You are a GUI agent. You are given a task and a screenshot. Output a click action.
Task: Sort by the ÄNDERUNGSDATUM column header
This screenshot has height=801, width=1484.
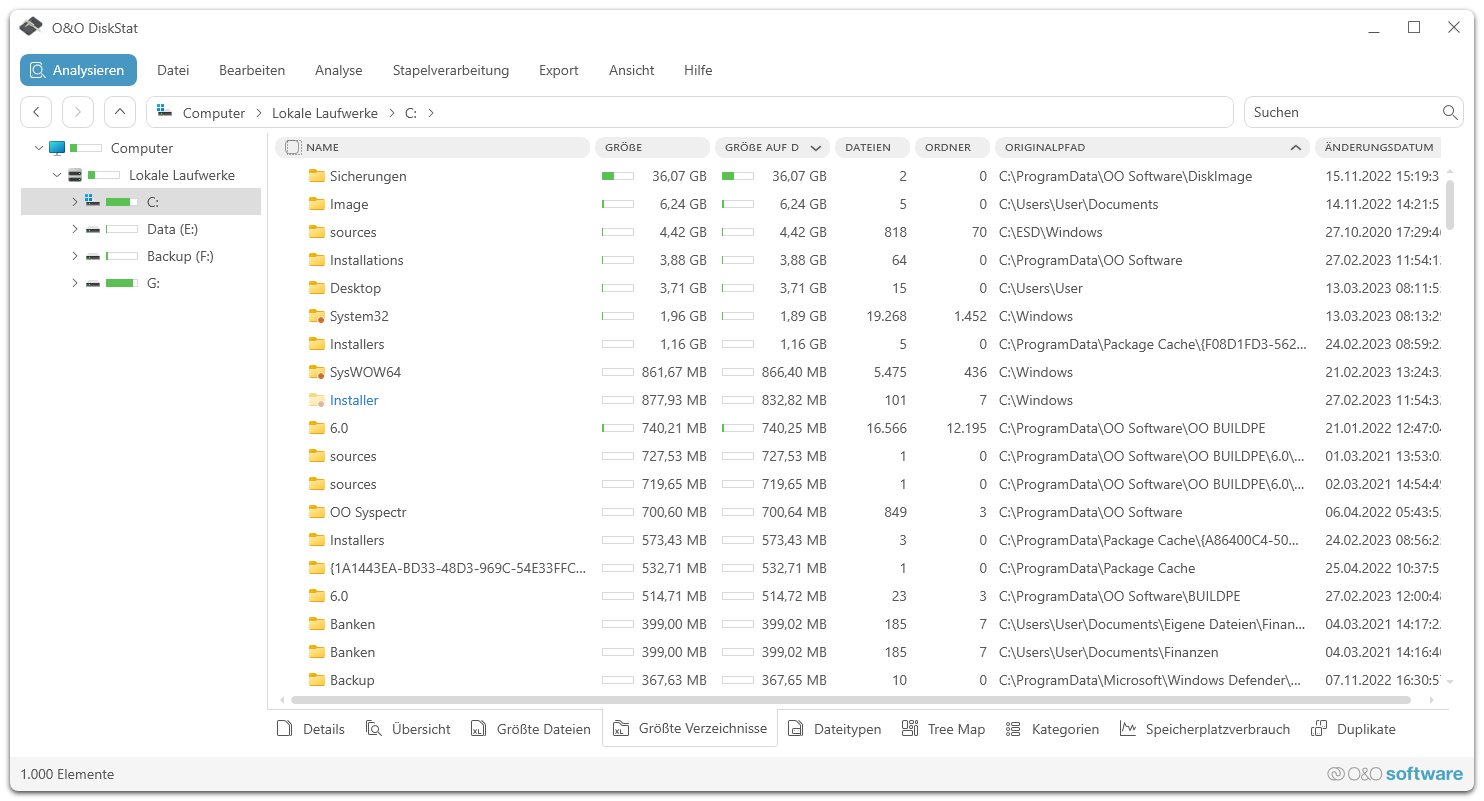[1378, 147]
